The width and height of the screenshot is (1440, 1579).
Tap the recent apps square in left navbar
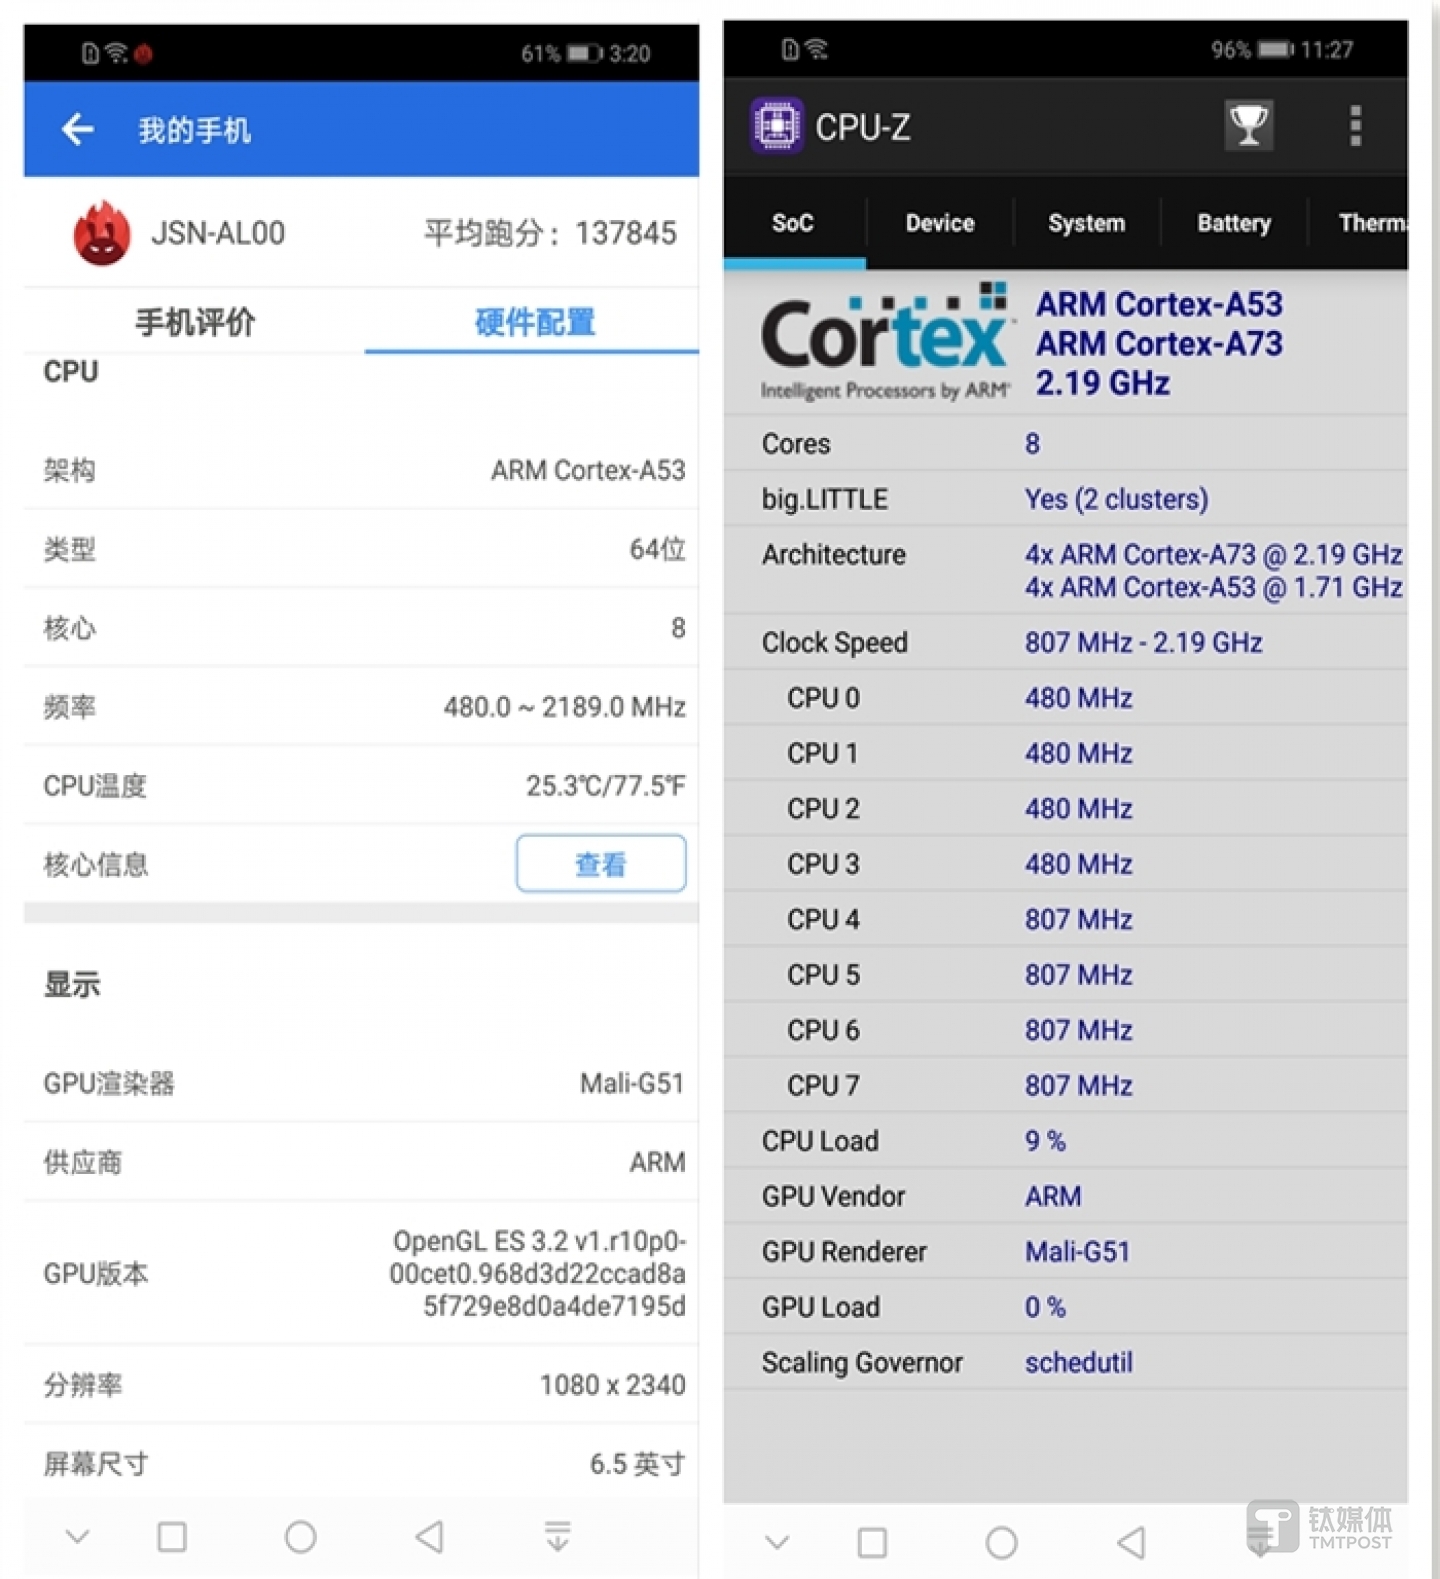172,1536
